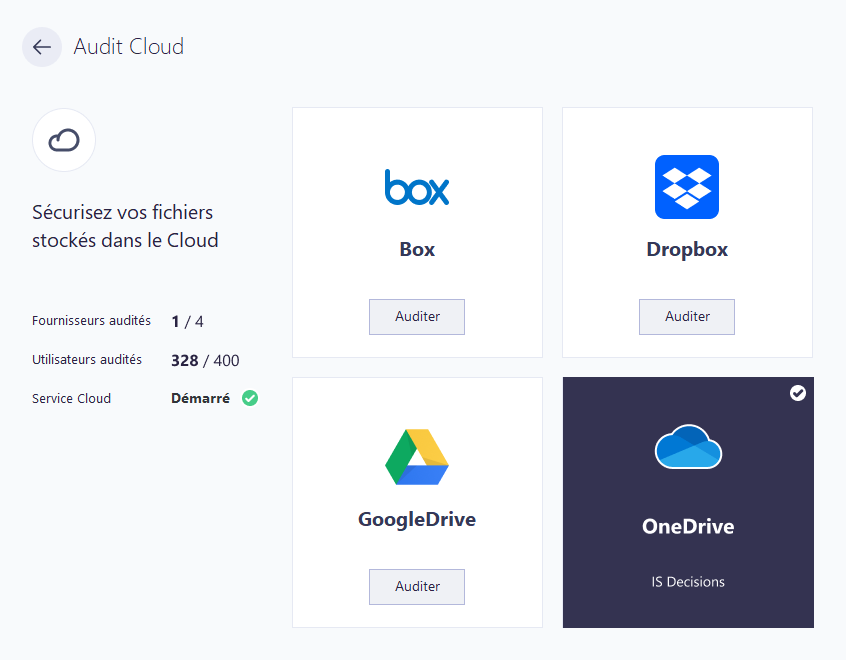Click the 328 / 400 users value
846x660 pixels.
tap(205, 360)
